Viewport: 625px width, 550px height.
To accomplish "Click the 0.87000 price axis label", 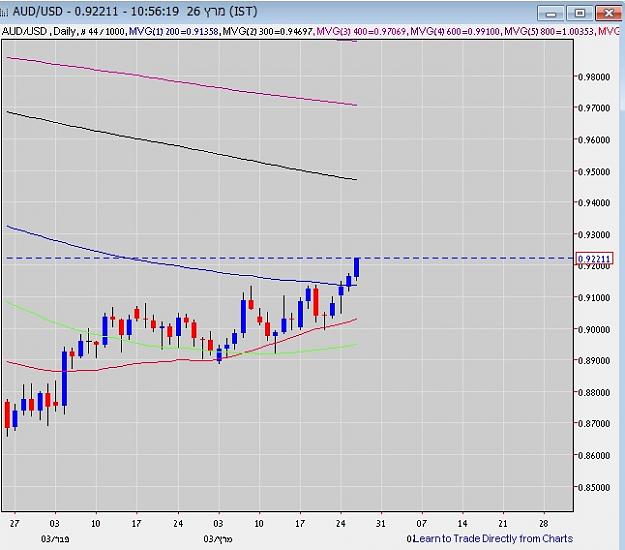I will pos(594,423).
